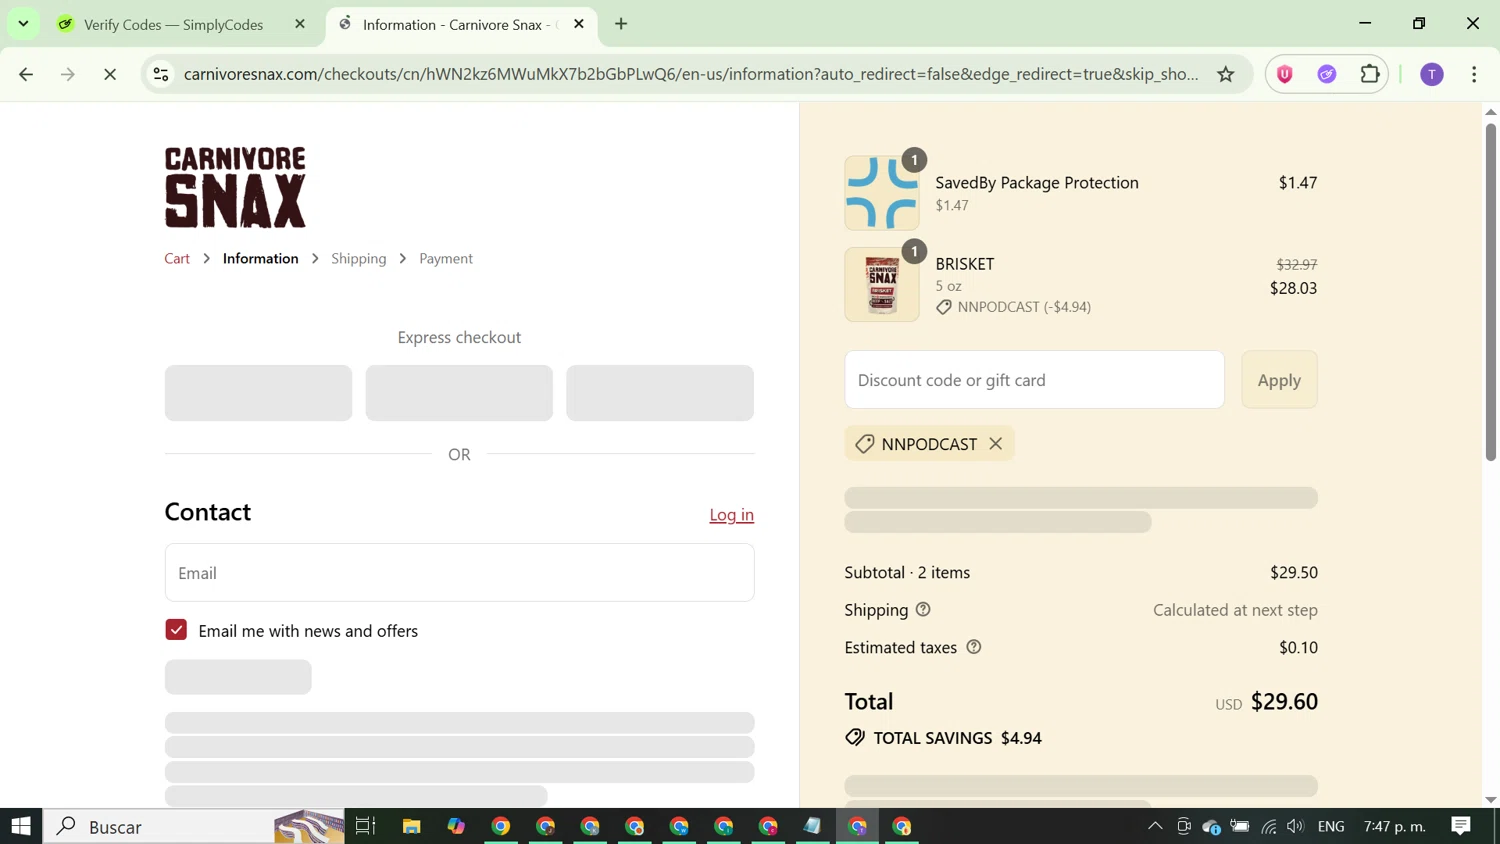
Task: Open a new browser tab
Action: tap(621, 24)
